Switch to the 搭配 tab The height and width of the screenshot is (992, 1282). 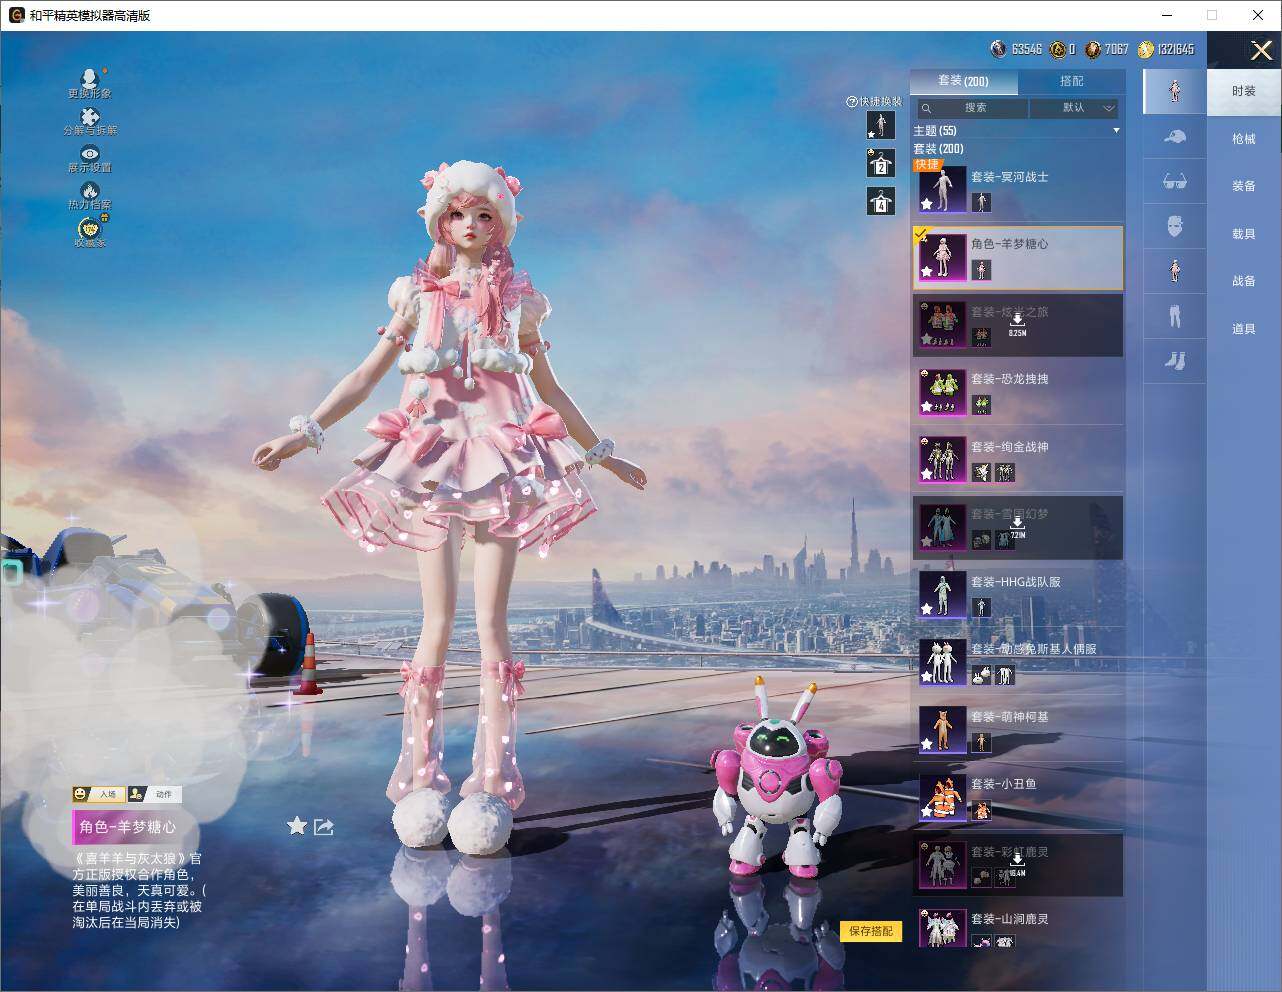1071,81
